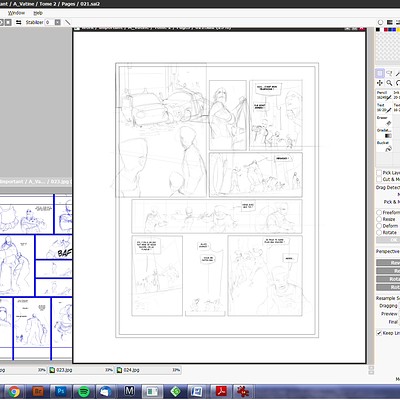Click the swap icon left of Stabilizer

point(19,22)
